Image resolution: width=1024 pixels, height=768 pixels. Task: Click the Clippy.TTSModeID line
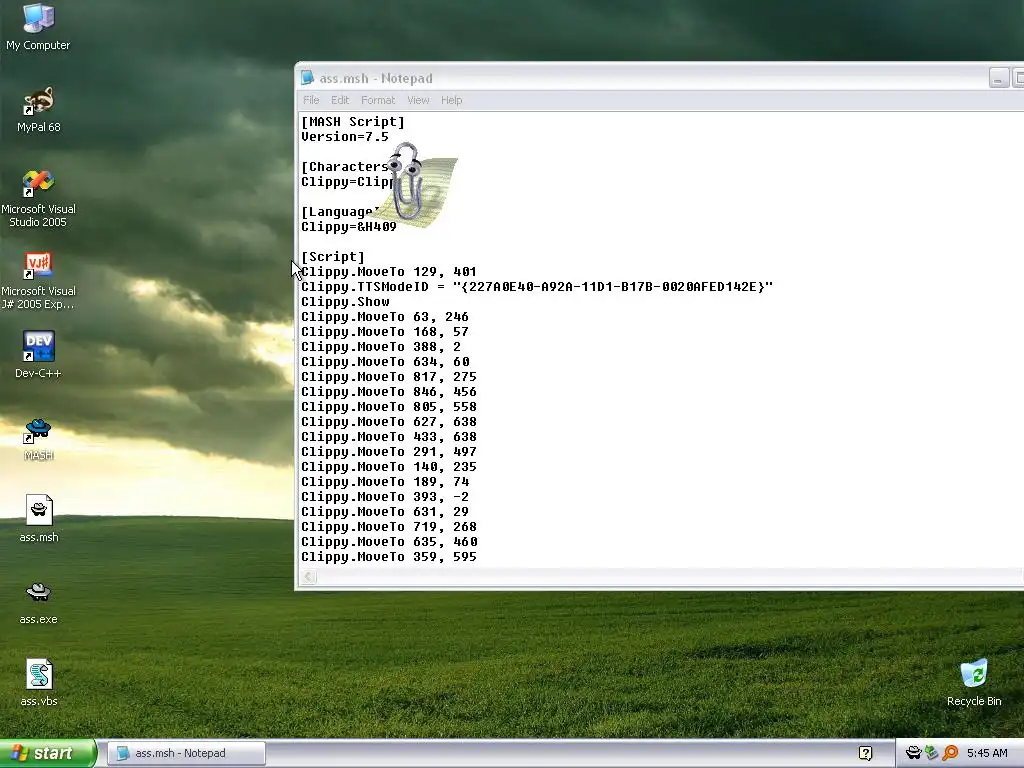pyautogui.click(x=537, y=287)
